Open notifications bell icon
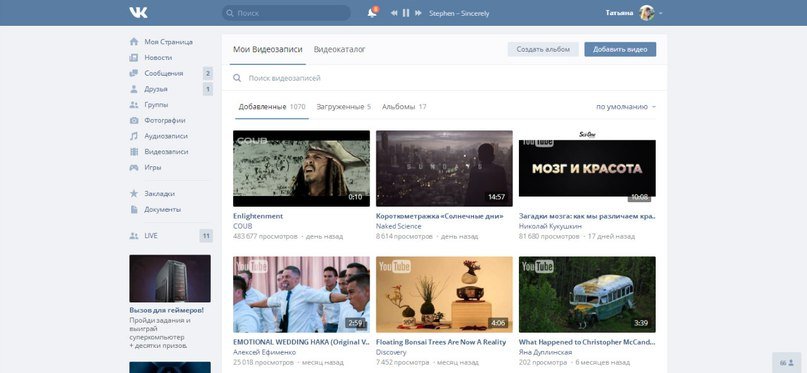This screenshot has height=373, width=807. tap(372, 13)
